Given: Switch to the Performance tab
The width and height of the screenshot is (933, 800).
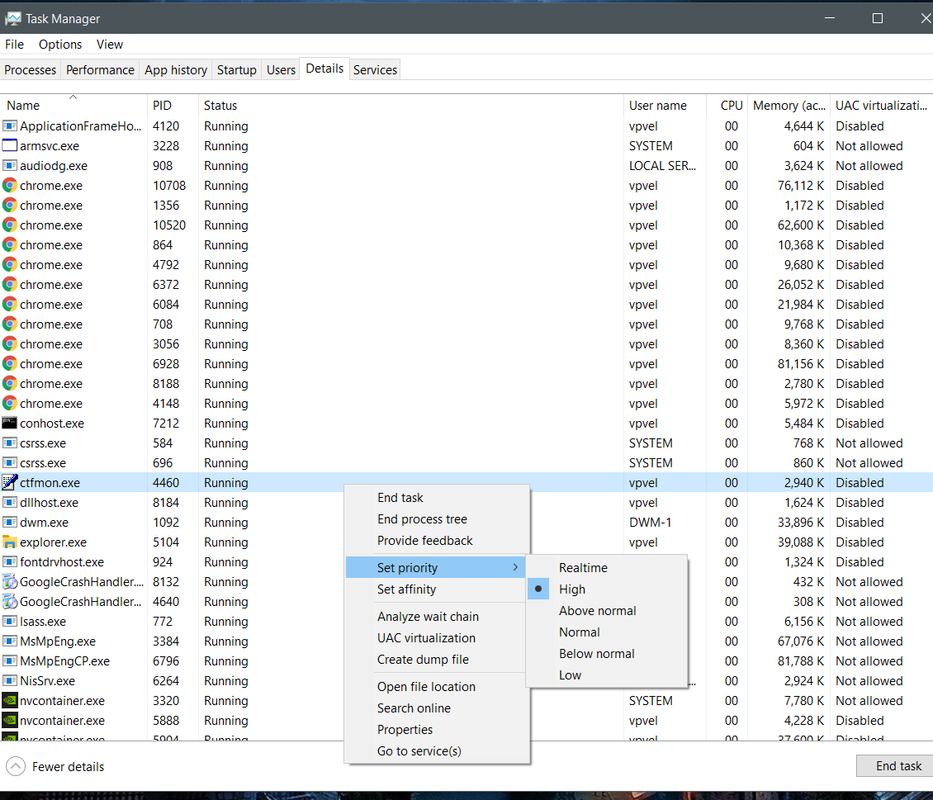Looking at the screenshot, I should [100, 70].
